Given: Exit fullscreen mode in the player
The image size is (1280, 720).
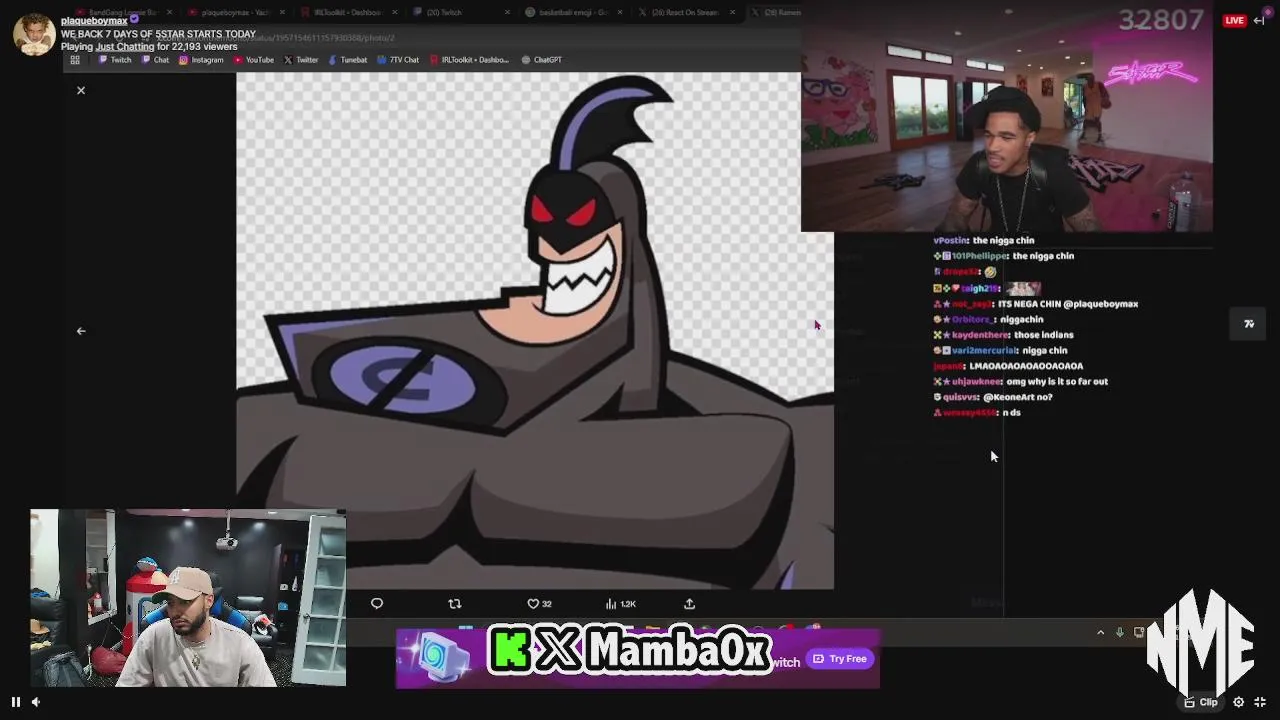Looking at the screenshot, I should pos(1260,702).
